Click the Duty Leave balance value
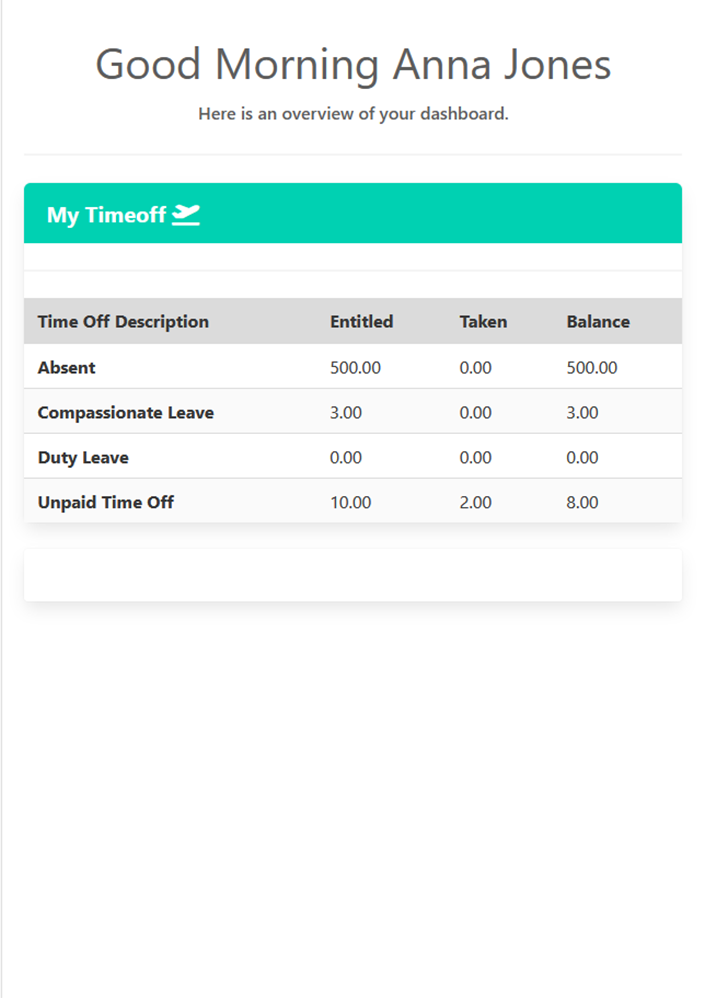Screen dimensions: 701x998 (x=582, y=457)
